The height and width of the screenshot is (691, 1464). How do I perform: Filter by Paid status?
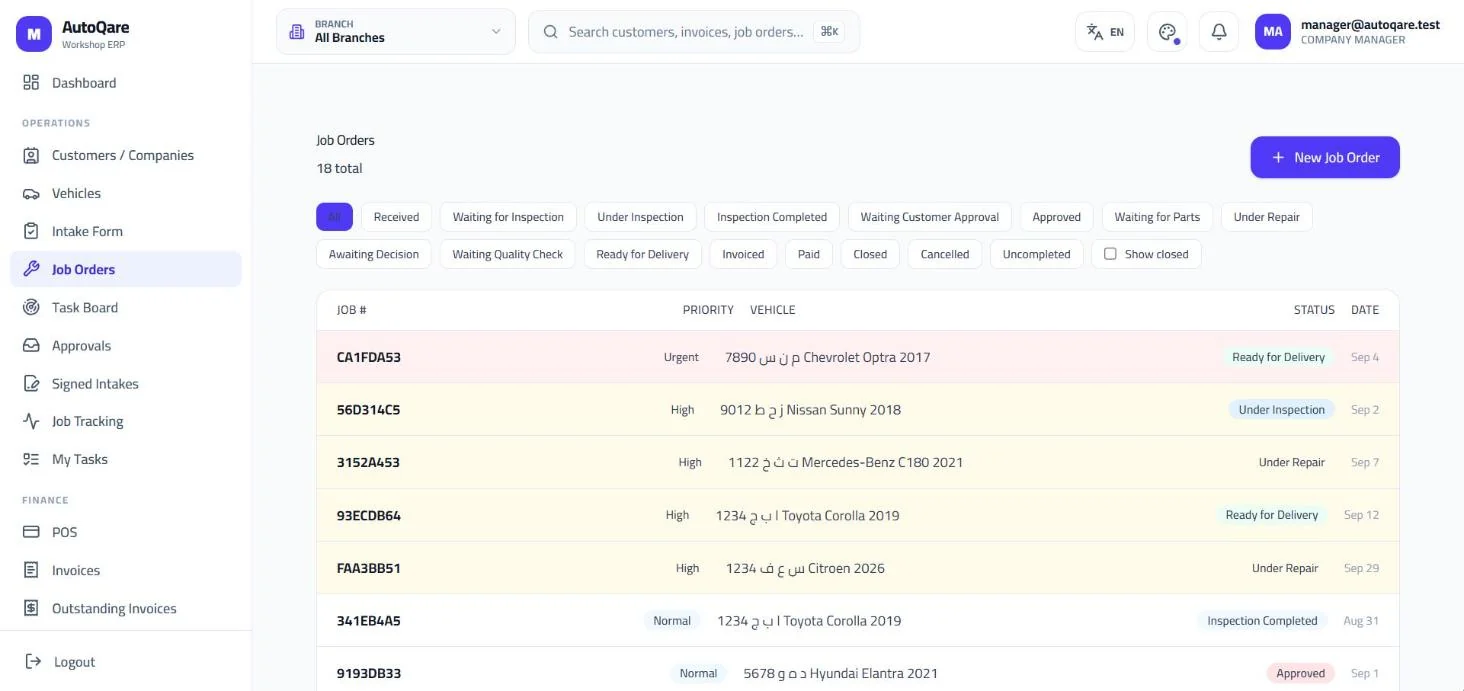pos(809,254)
